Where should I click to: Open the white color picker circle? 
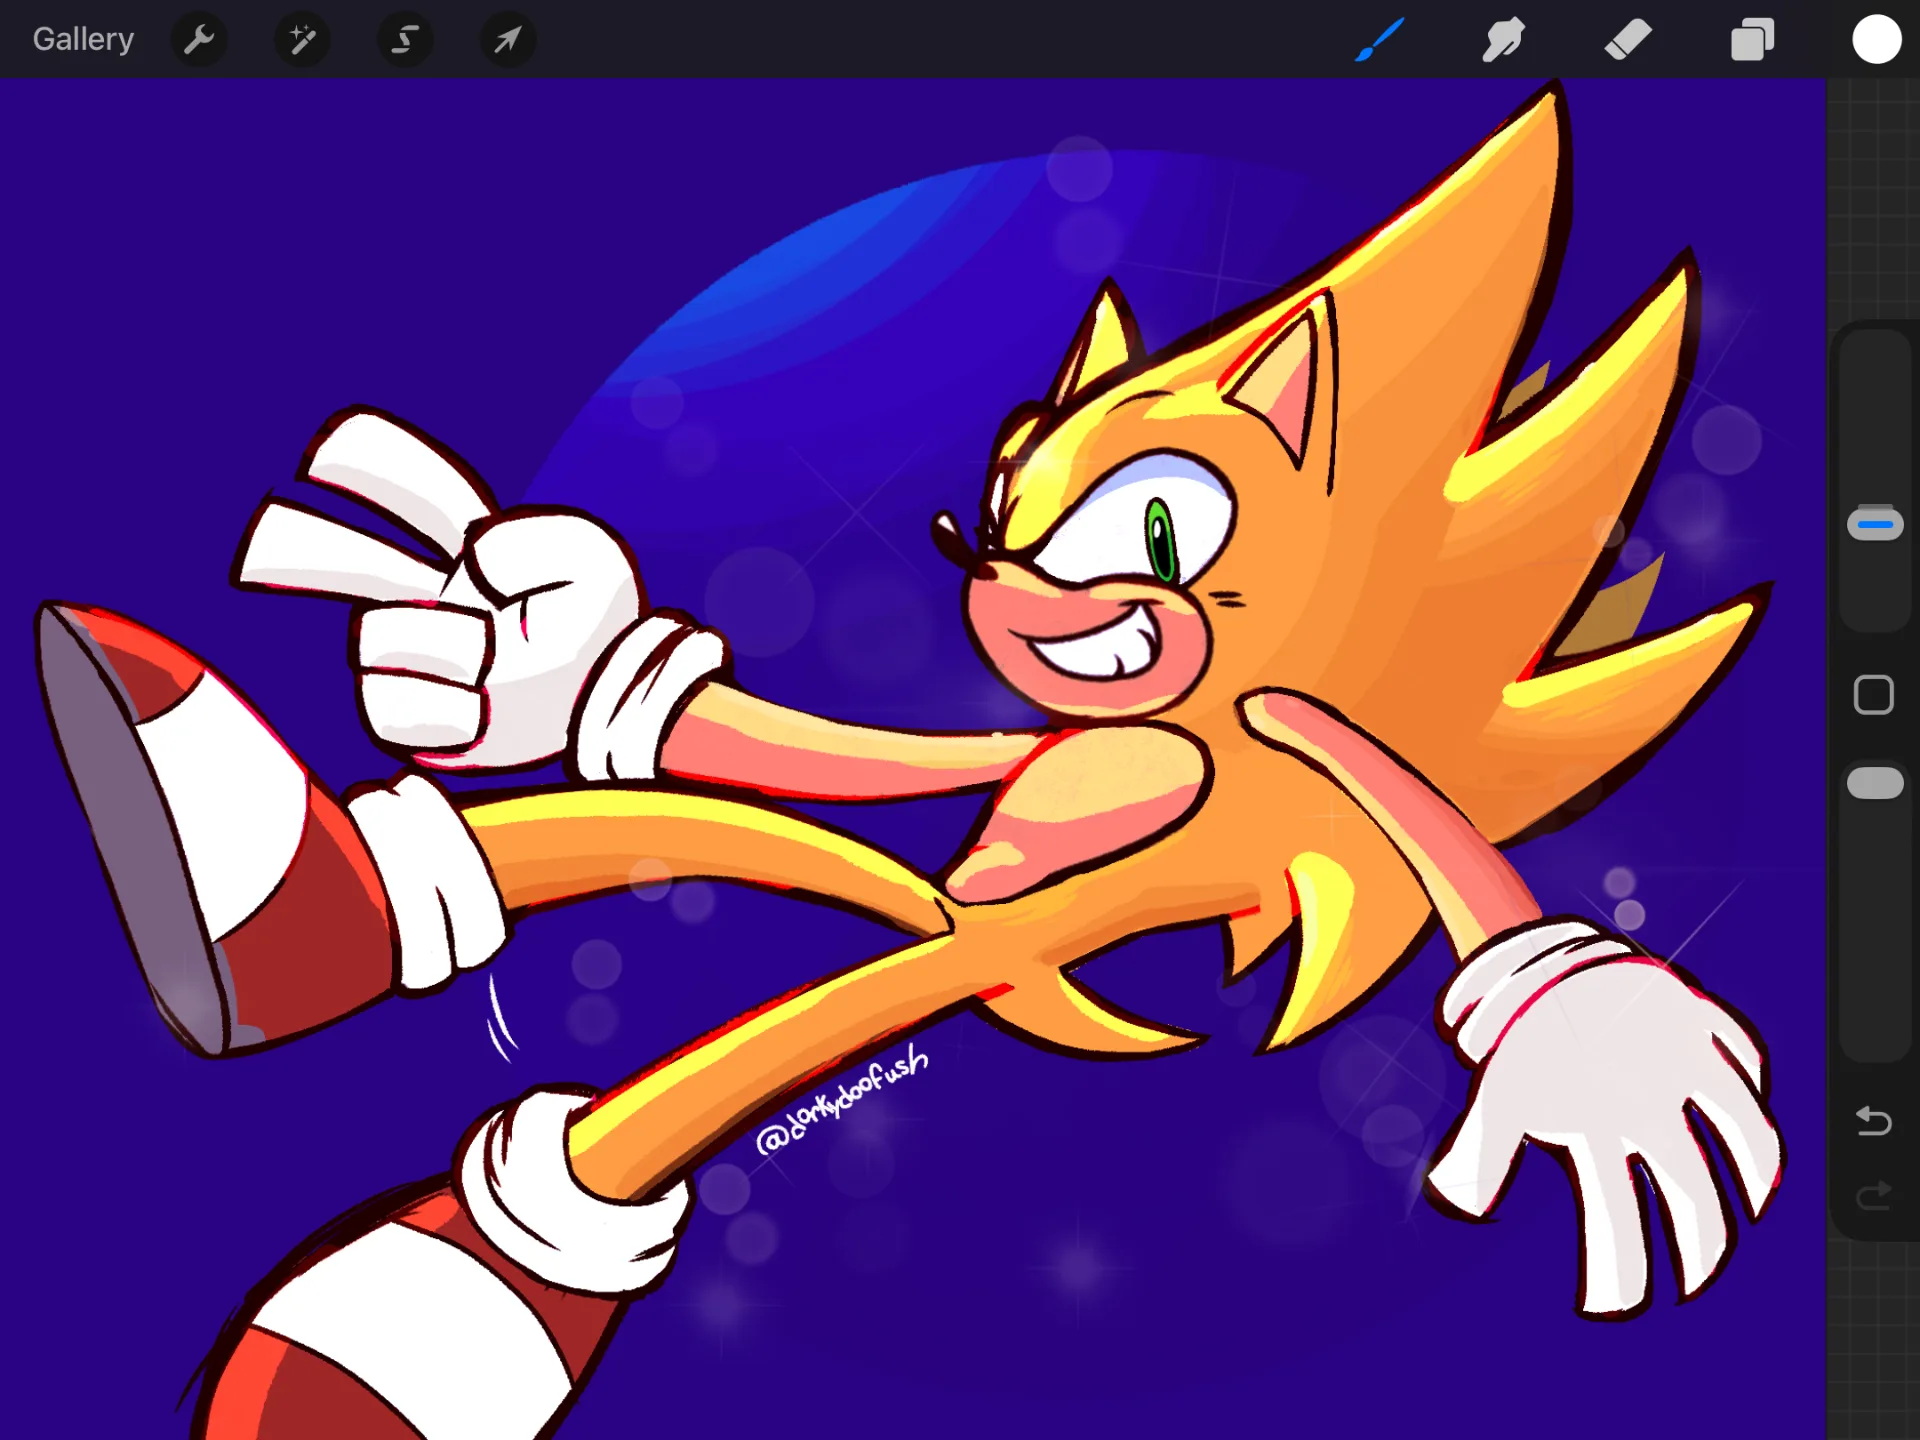(1876, 40)
